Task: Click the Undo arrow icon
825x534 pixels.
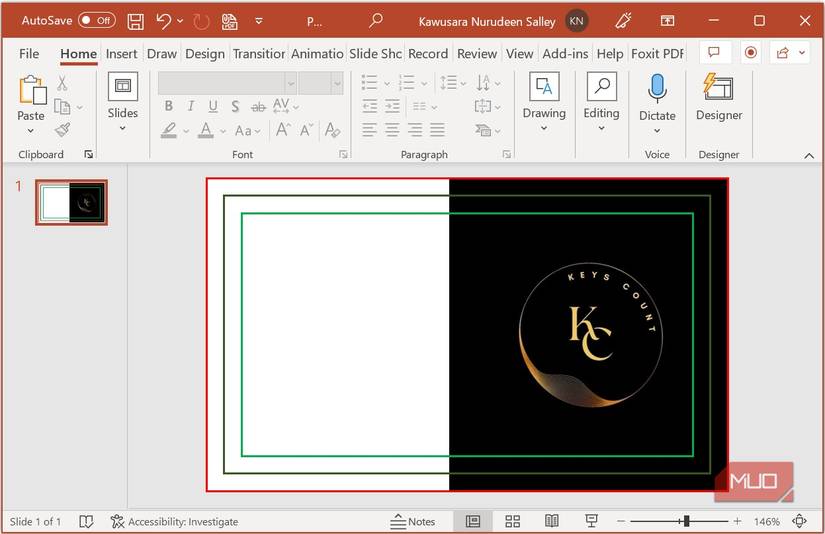Action: 164,21
